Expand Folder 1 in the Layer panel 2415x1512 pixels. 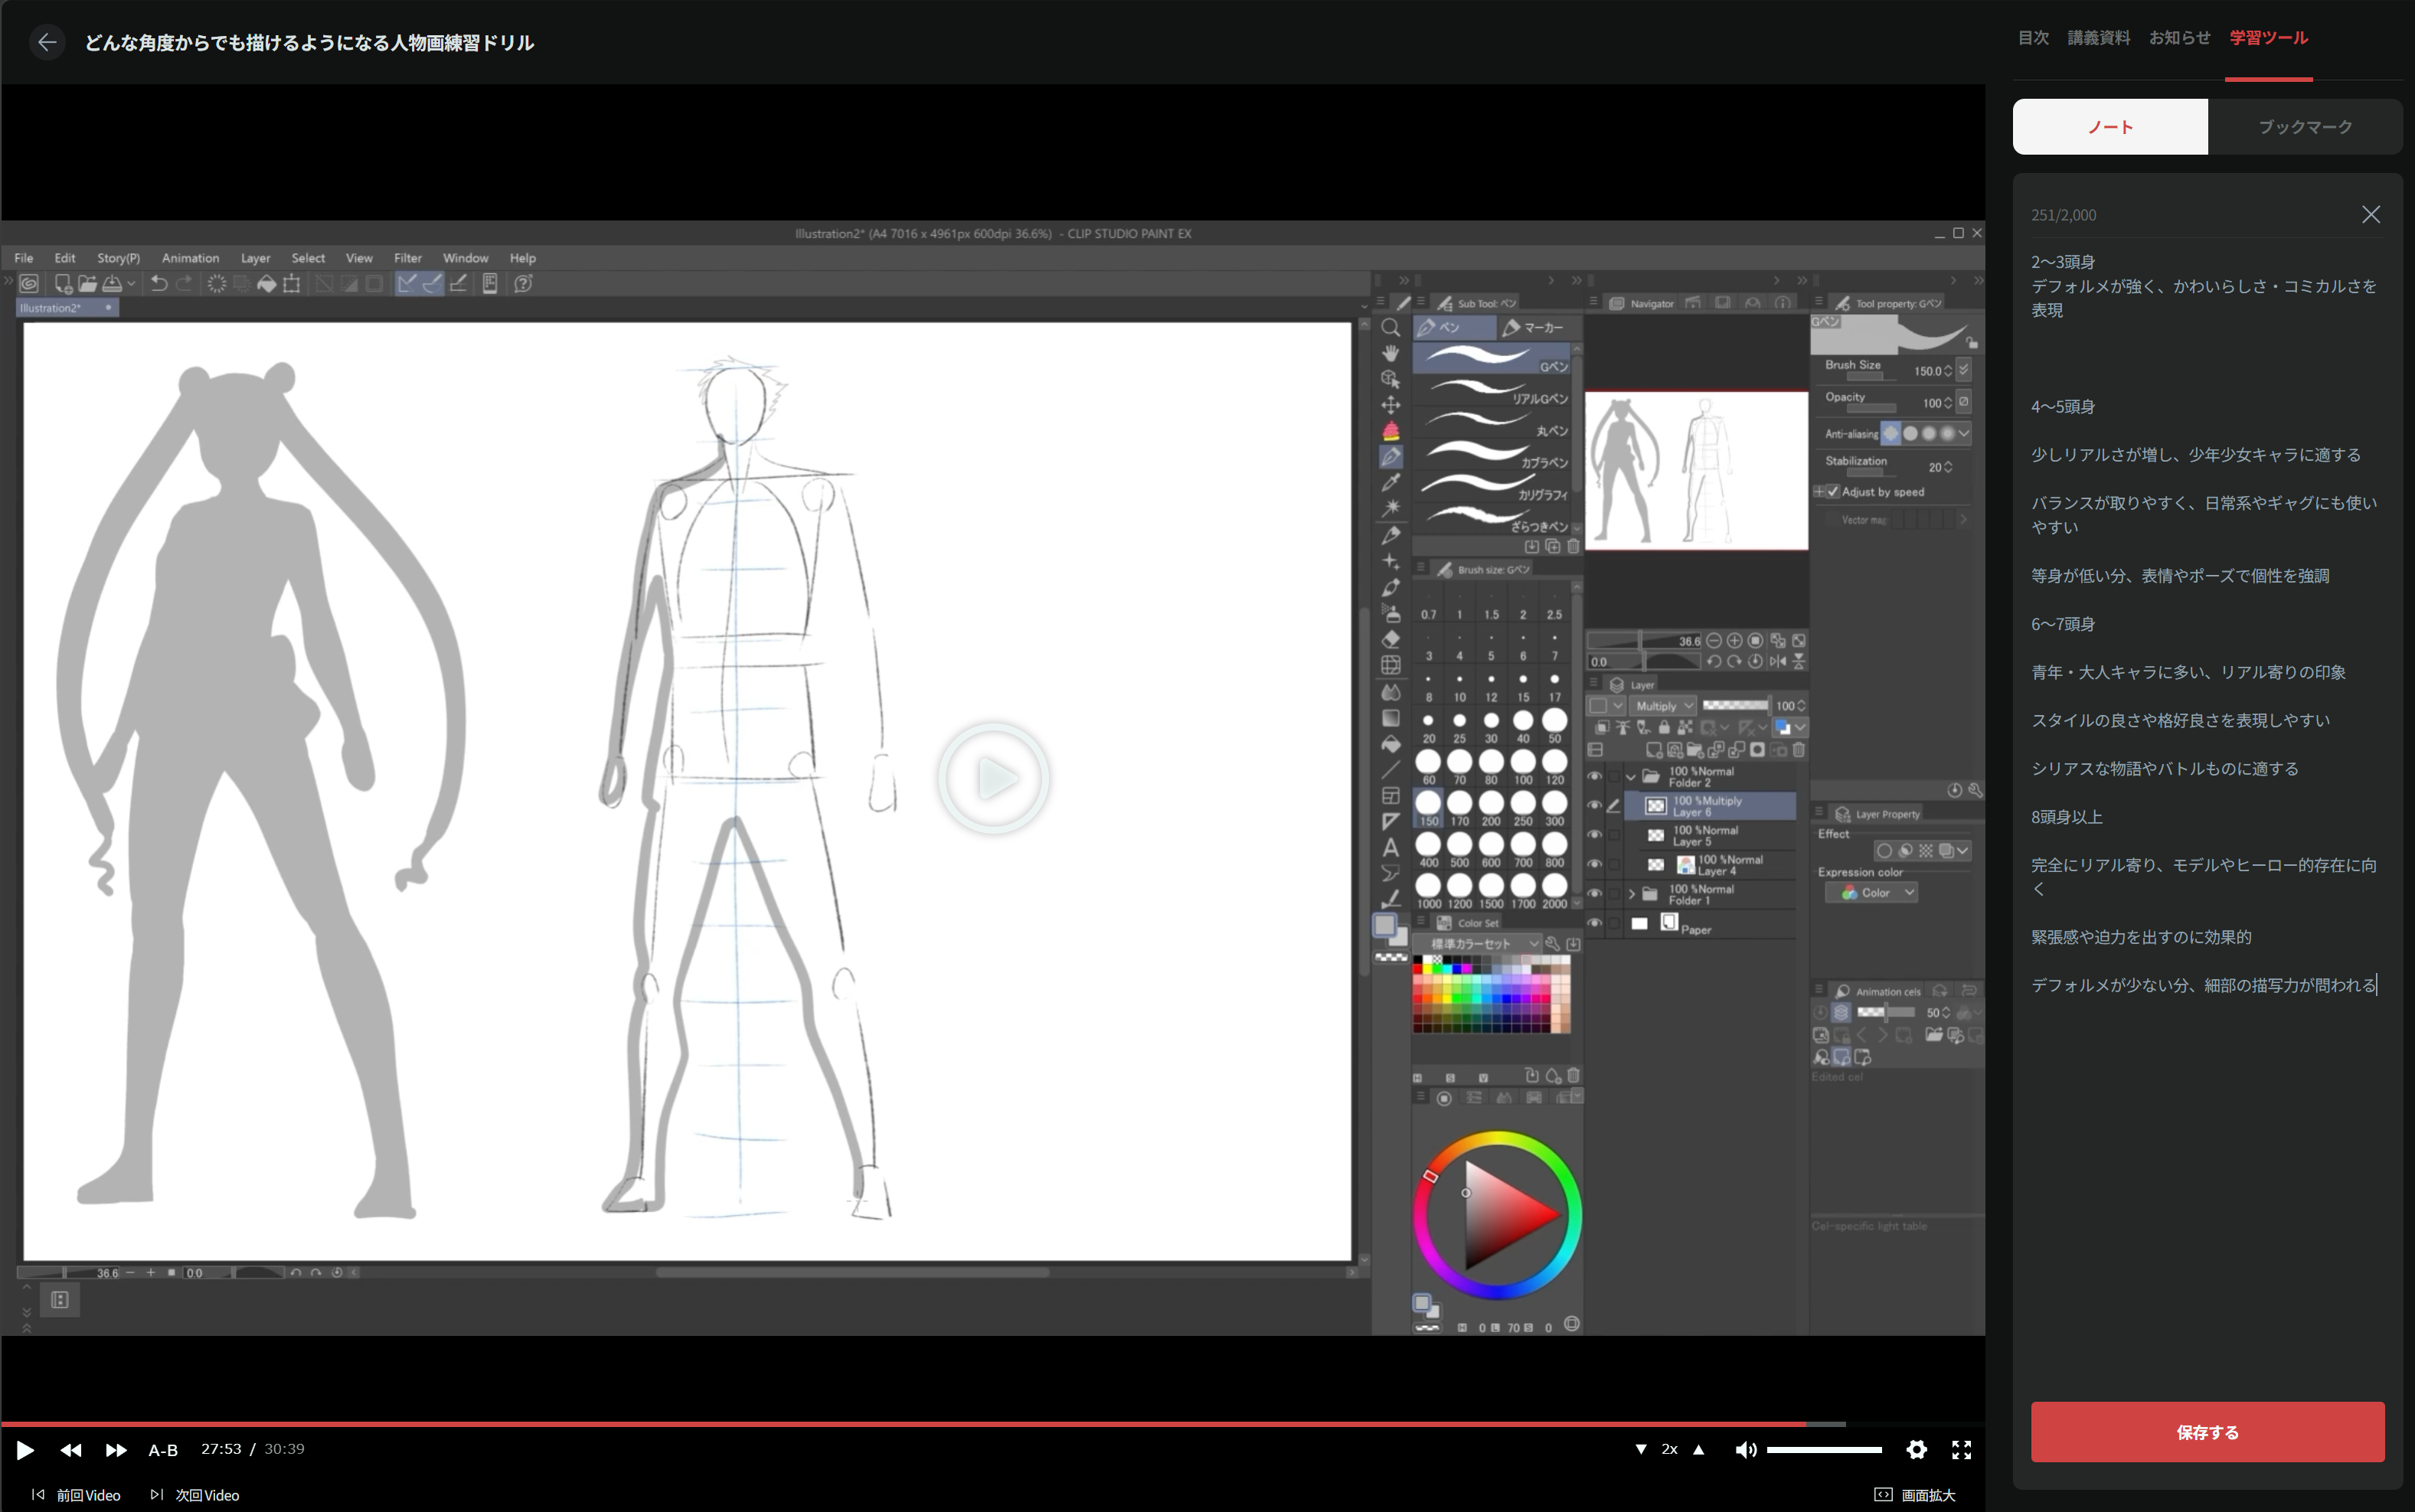click(x=1632, y=894)
